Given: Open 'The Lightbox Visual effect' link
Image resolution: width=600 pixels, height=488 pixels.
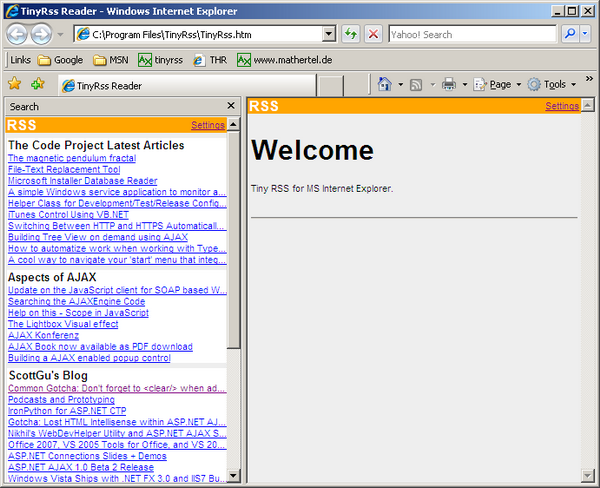Looking at the screenshot, I should pos(63,324).
